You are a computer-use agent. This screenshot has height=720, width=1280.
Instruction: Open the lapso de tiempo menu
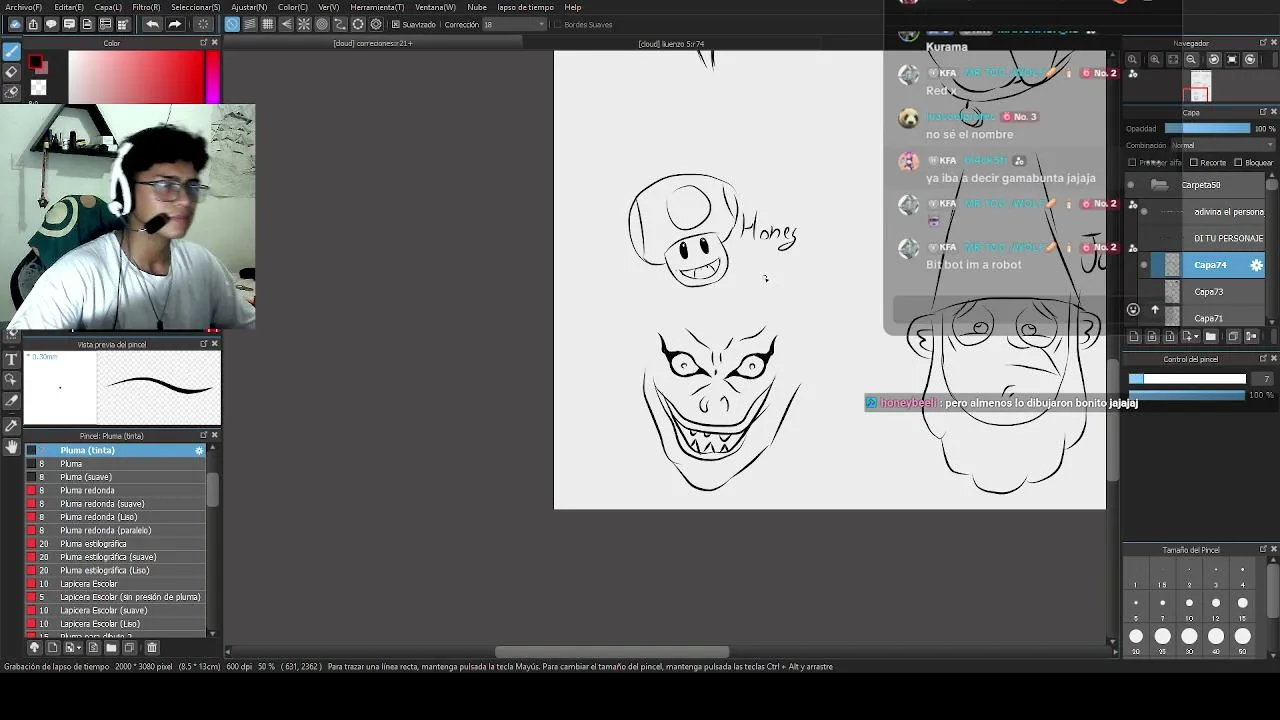pyautogui.click(x=525, y=7)
